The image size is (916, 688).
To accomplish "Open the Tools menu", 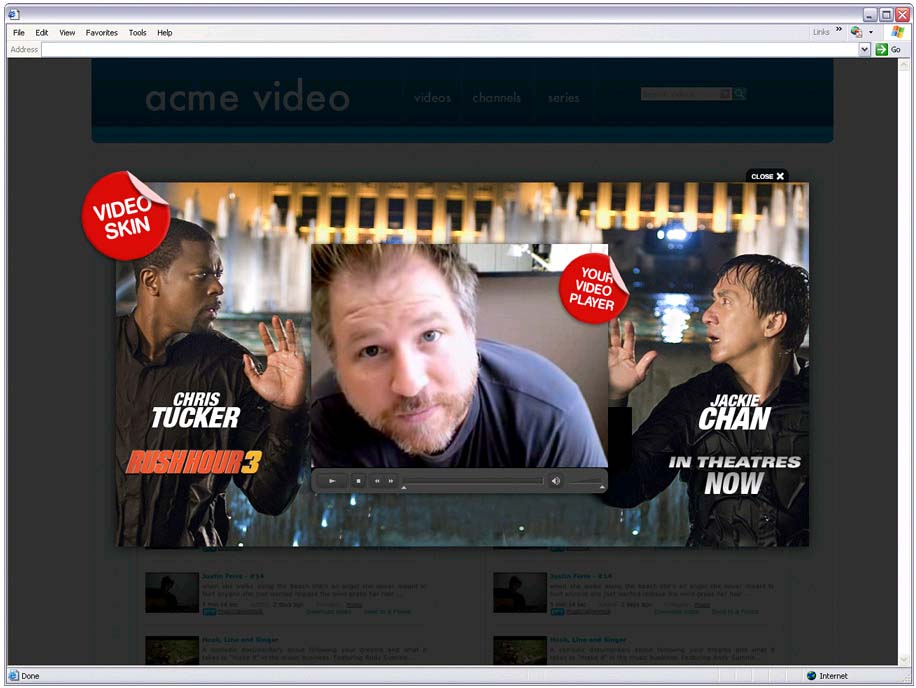I will point(137,33).
